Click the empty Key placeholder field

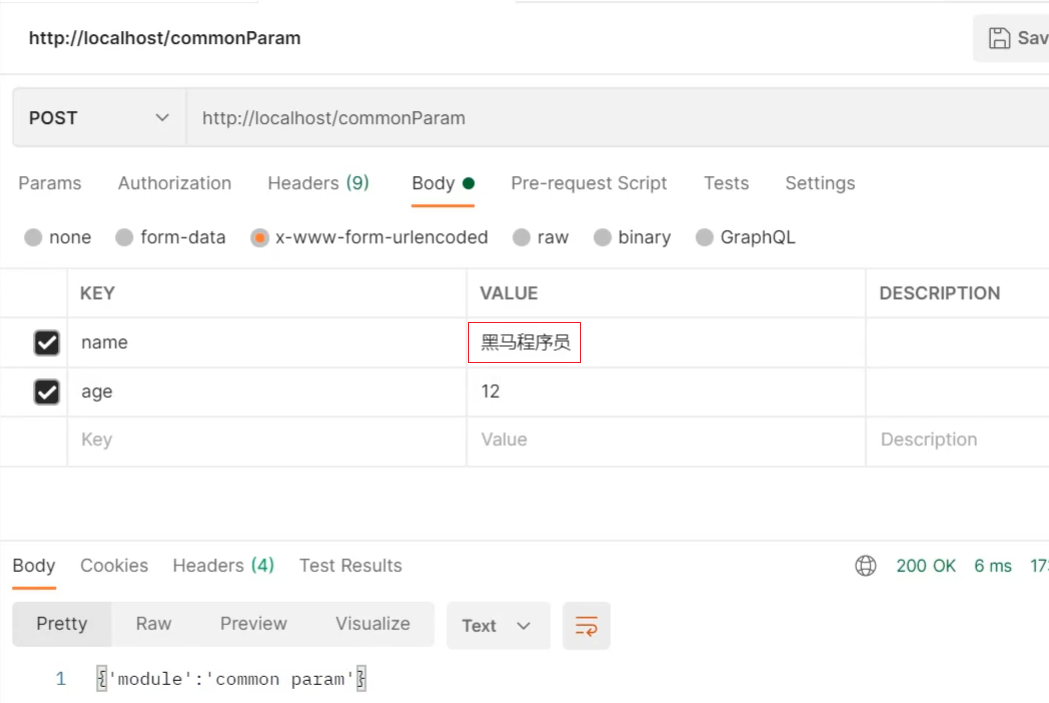[x=266, y=440]
